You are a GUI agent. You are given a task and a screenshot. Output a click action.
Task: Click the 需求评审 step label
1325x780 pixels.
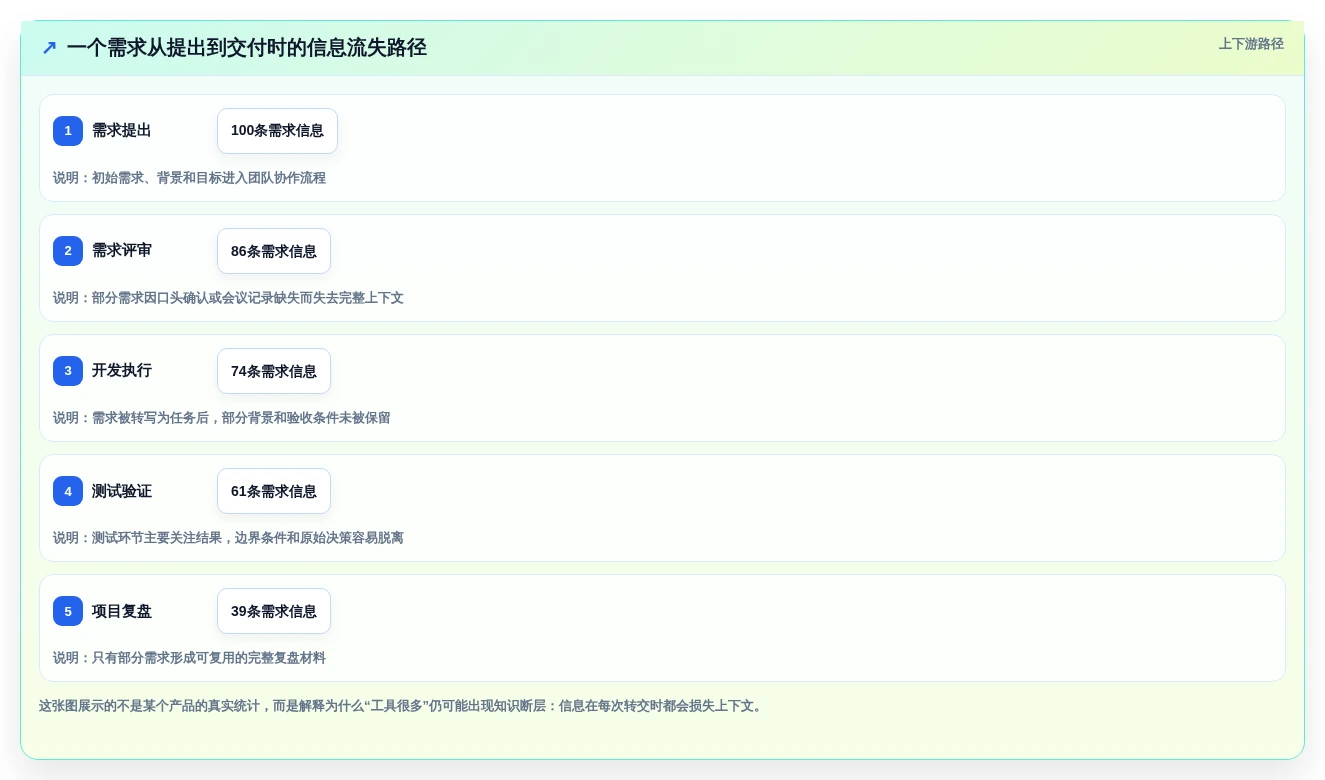click(x=122, y=251)
